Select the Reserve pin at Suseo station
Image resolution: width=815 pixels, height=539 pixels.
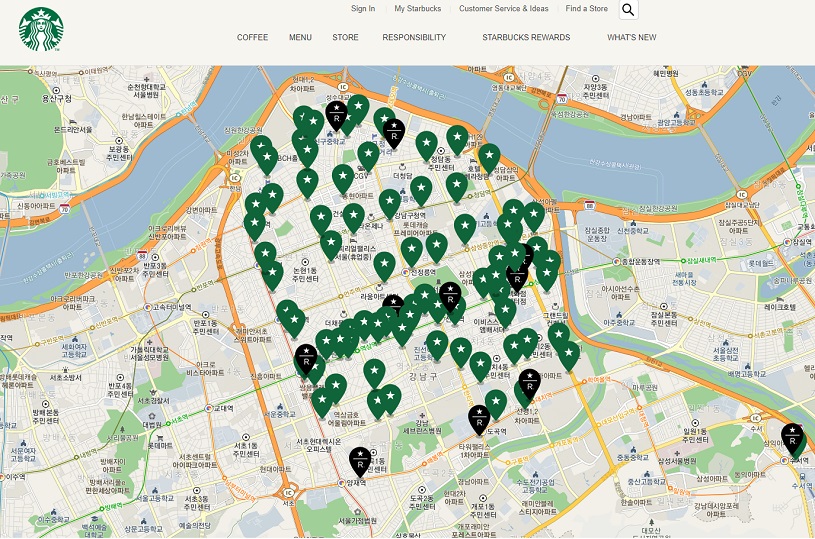[792, 437]
